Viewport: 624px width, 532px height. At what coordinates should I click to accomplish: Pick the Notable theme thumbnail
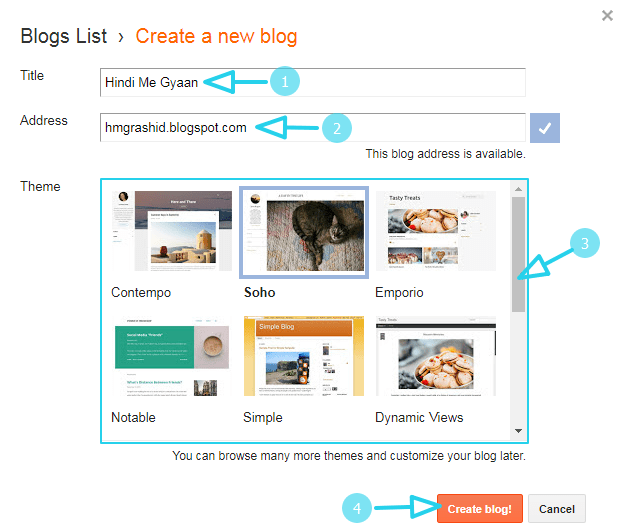(172, 356)
